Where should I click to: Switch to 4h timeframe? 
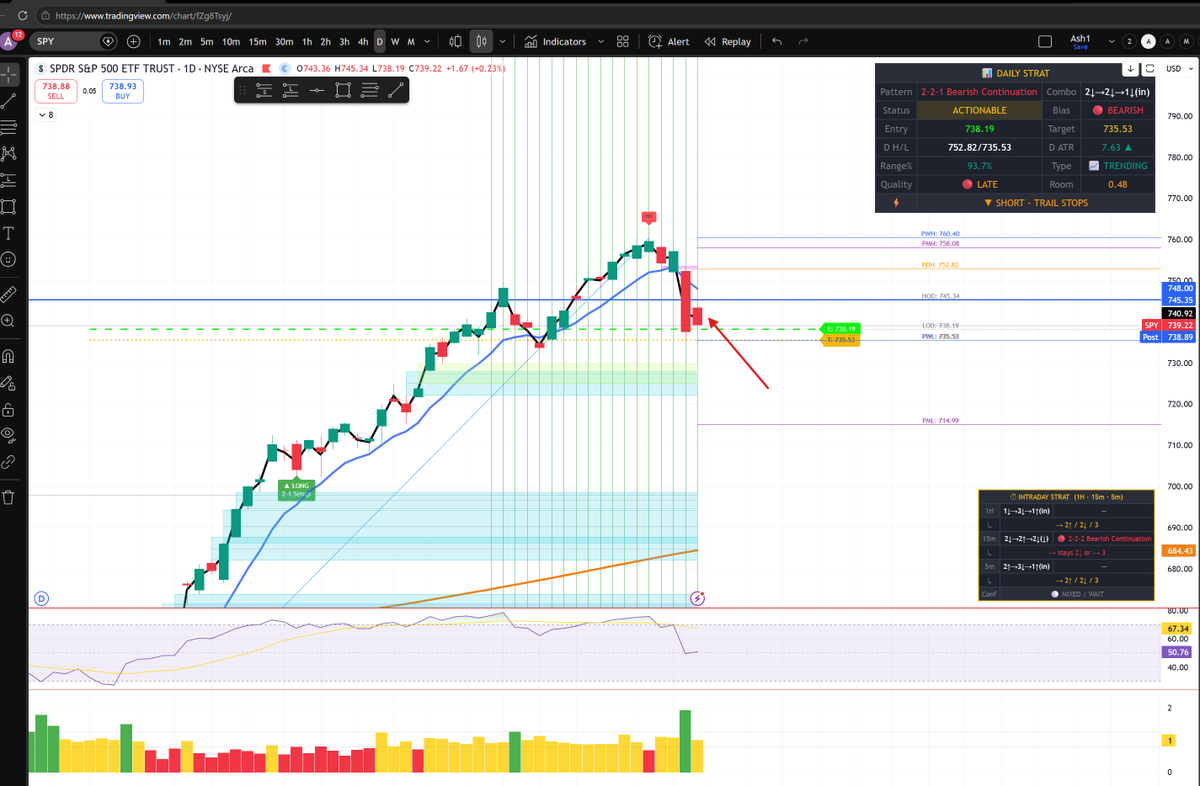(363, 42)
